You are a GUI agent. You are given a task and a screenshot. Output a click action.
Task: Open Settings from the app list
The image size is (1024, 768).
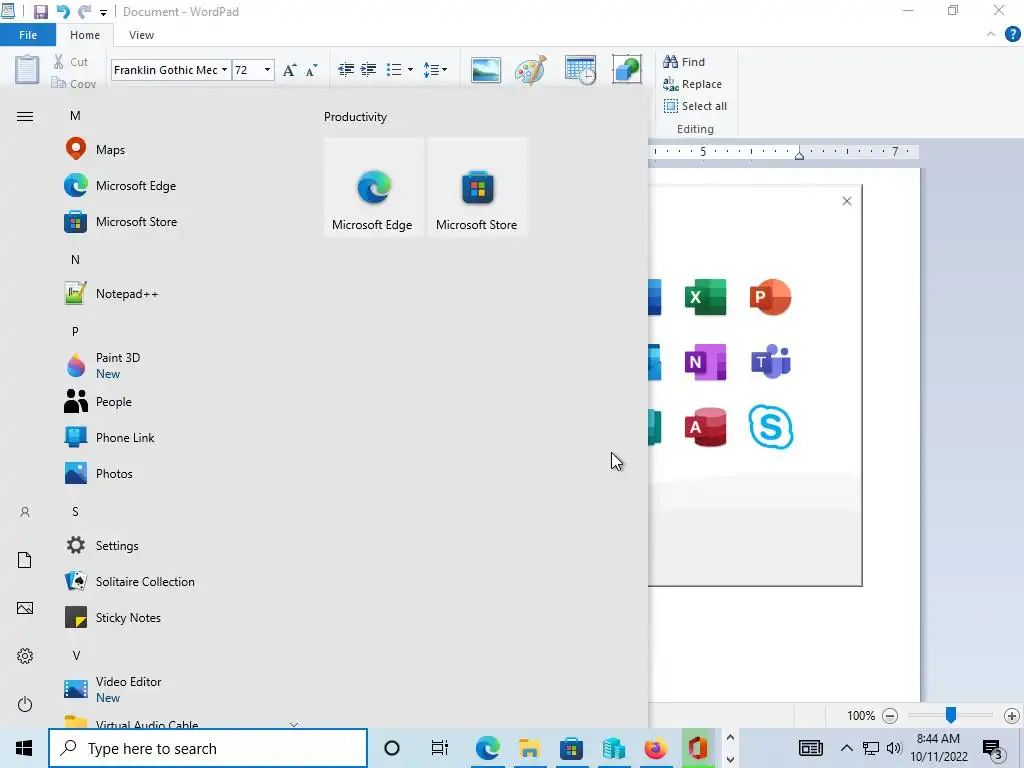(101, 545)
